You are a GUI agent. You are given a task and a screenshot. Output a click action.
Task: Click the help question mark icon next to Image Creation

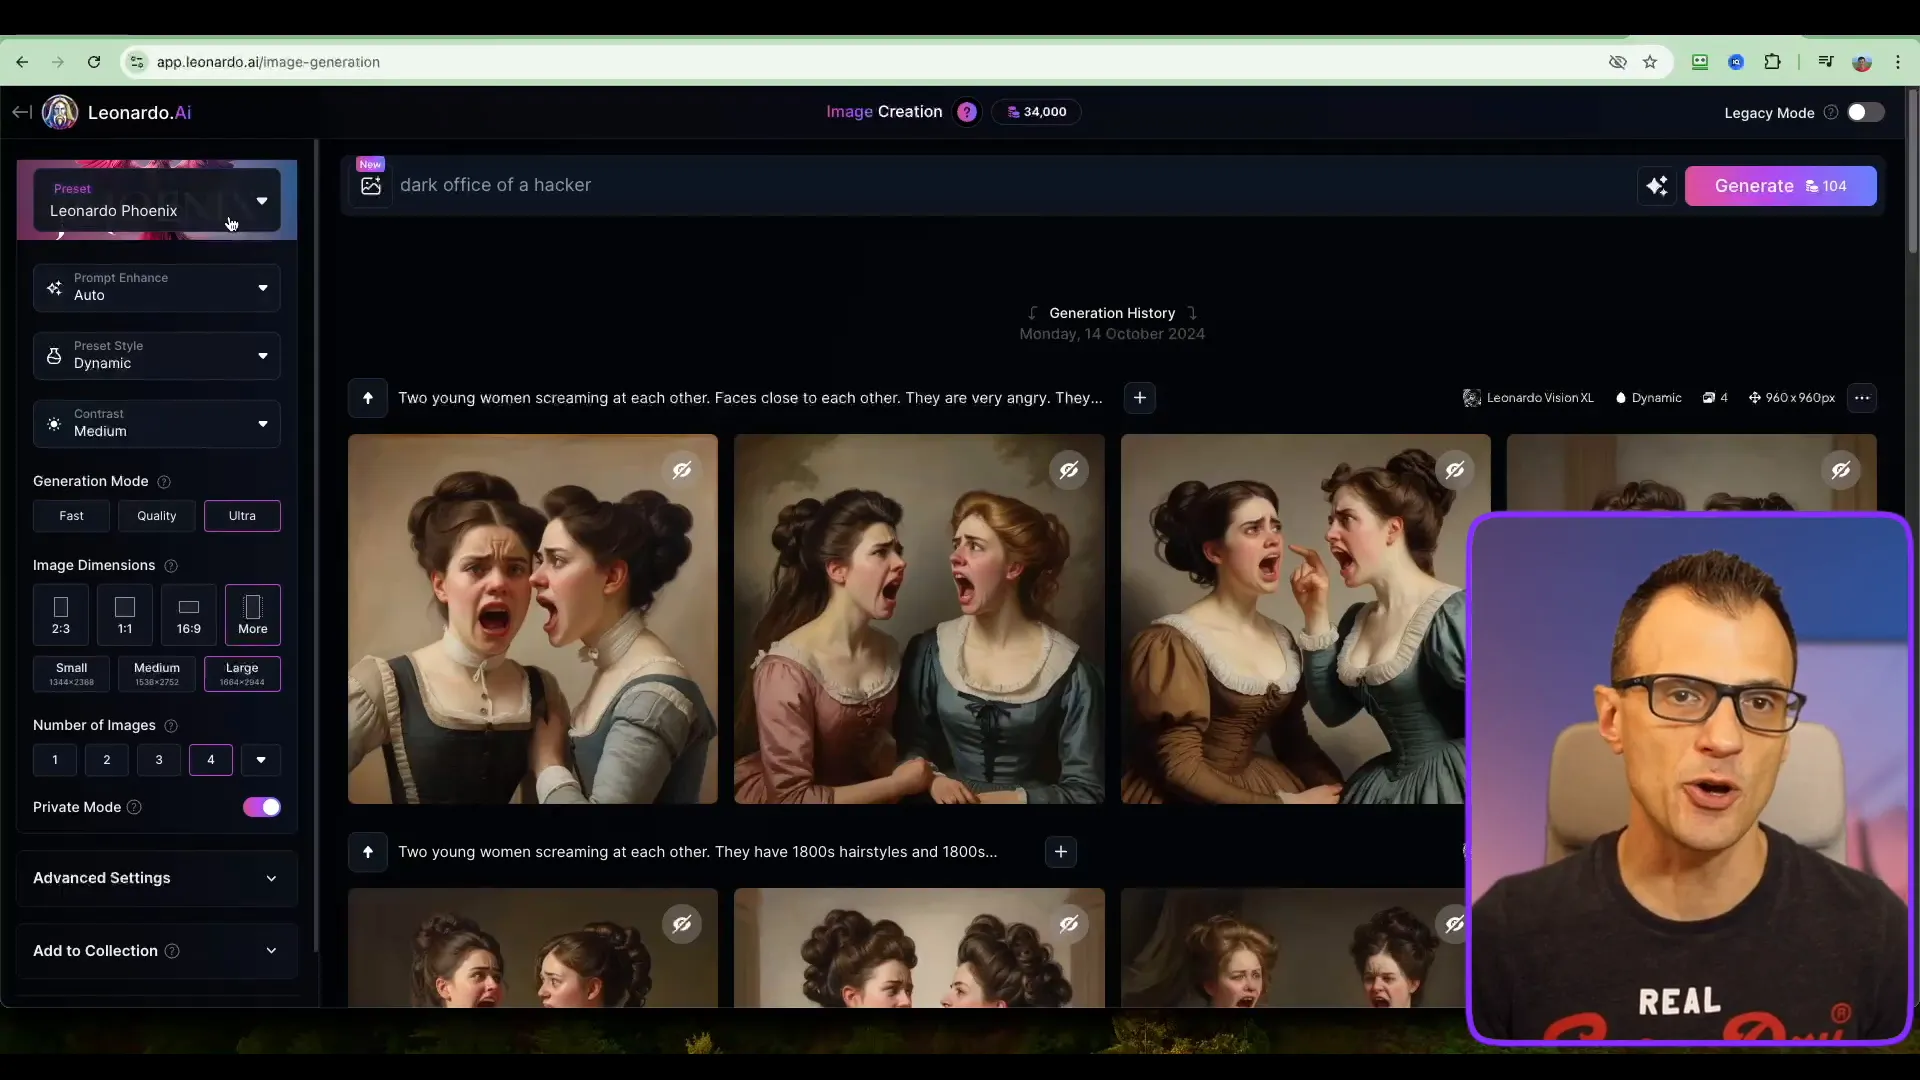[x=965, y=112]
